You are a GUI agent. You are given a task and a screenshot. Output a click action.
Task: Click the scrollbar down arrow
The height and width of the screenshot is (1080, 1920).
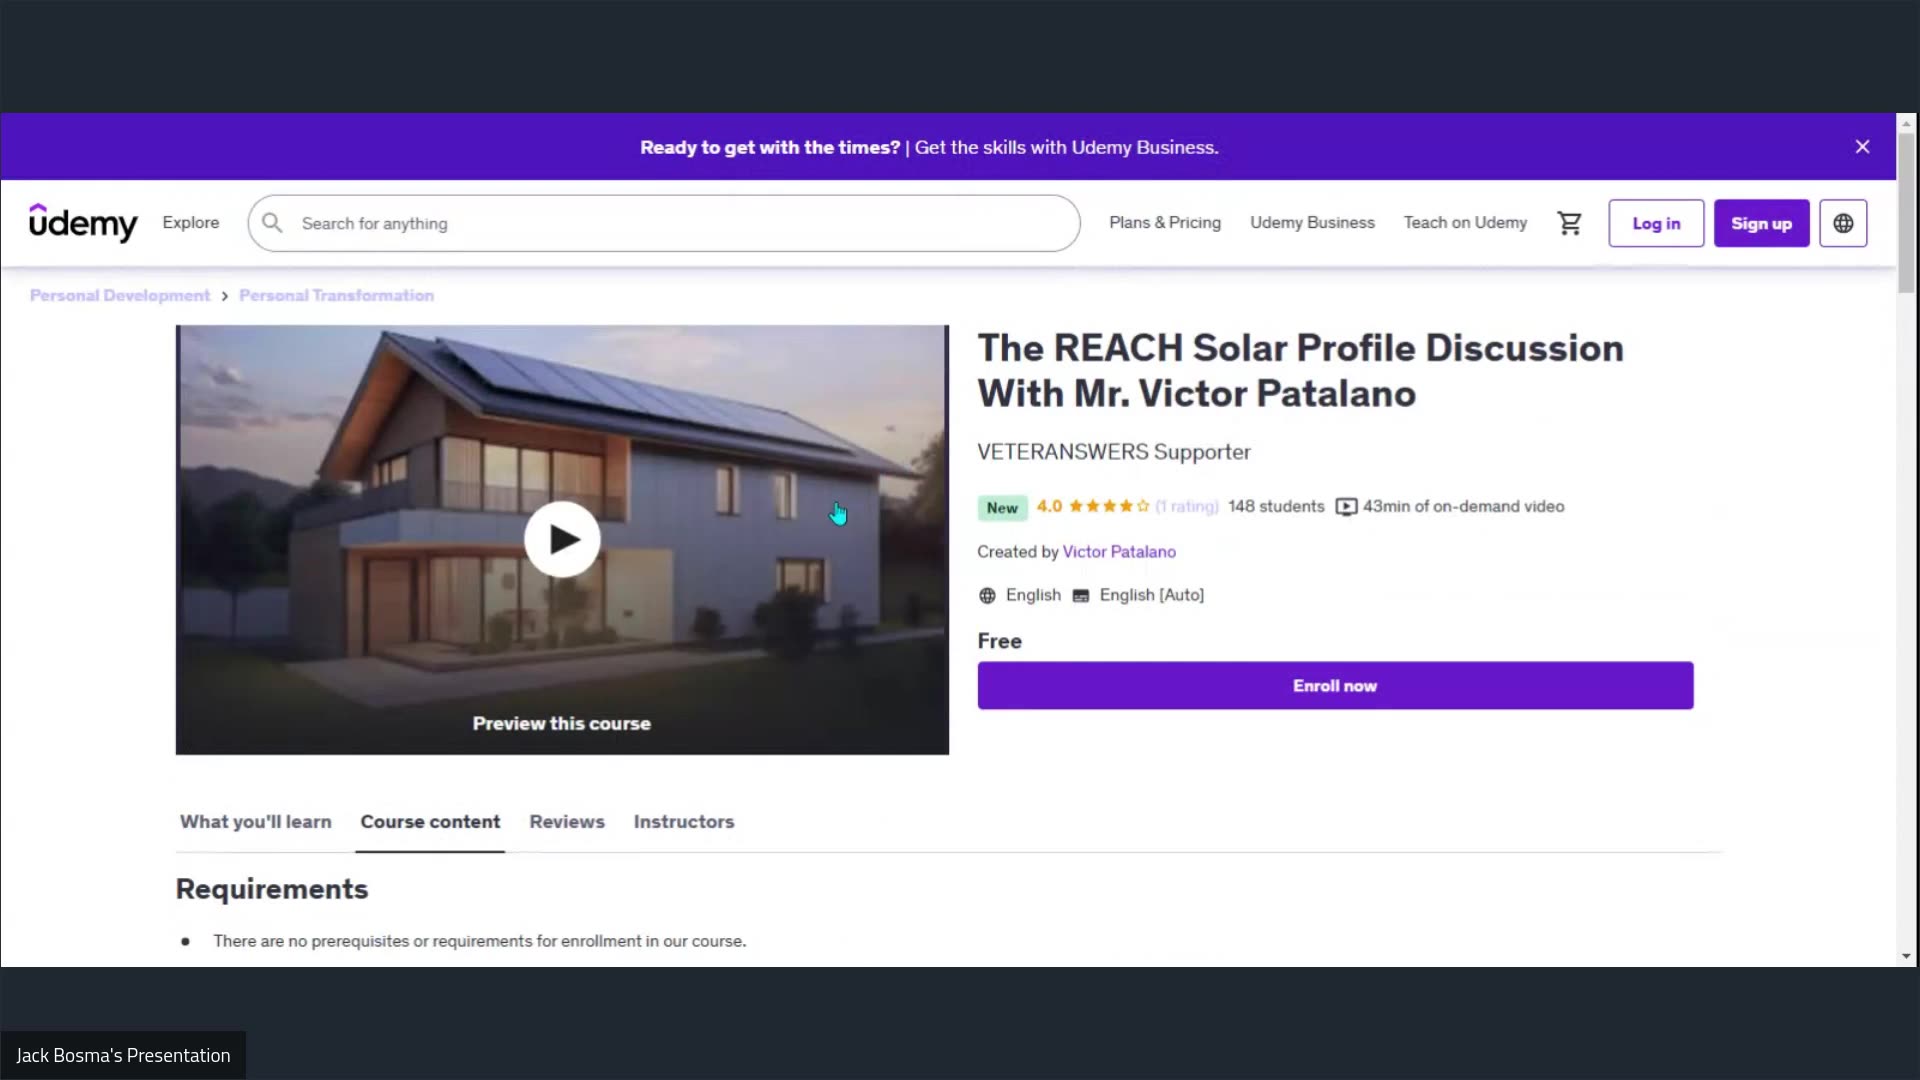click(1906, 955)
